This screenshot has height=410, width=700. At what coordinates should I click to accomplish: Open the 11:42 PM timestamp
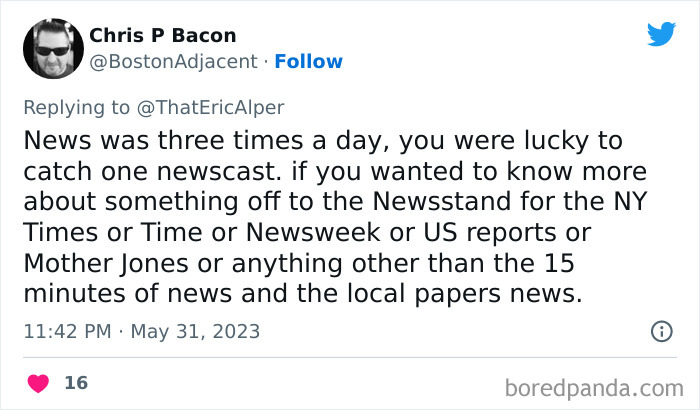[65, 331]
